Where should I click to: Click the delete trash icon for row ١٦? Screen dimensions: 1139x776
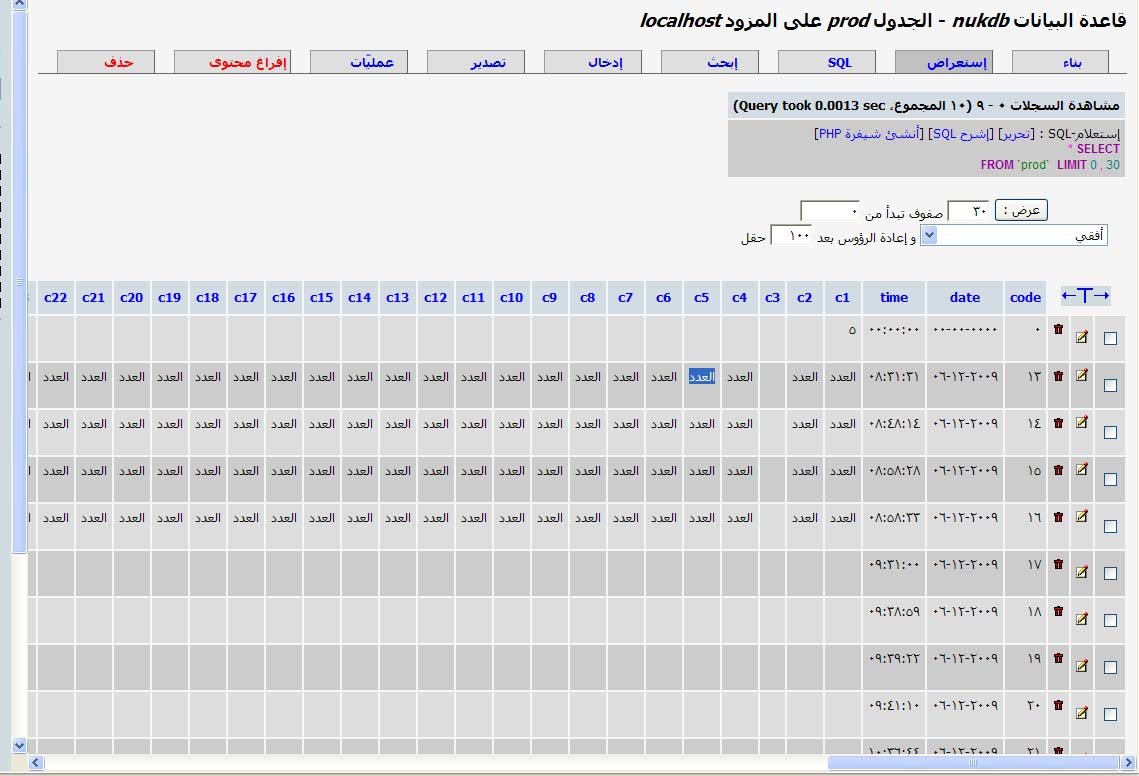1058,517
